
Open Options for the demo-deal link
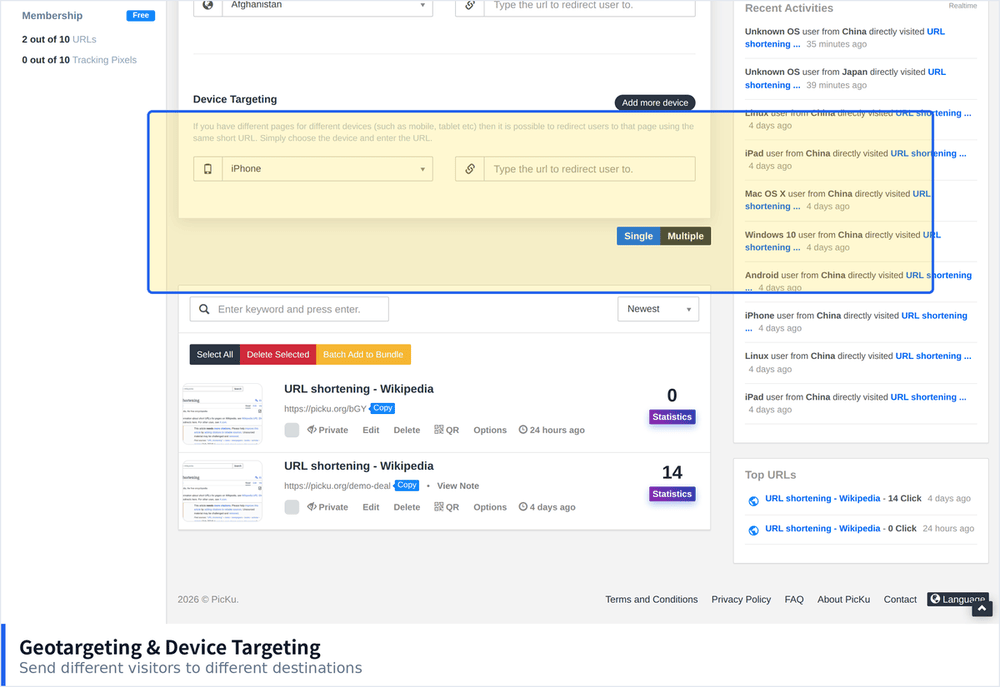coord(490,507)
